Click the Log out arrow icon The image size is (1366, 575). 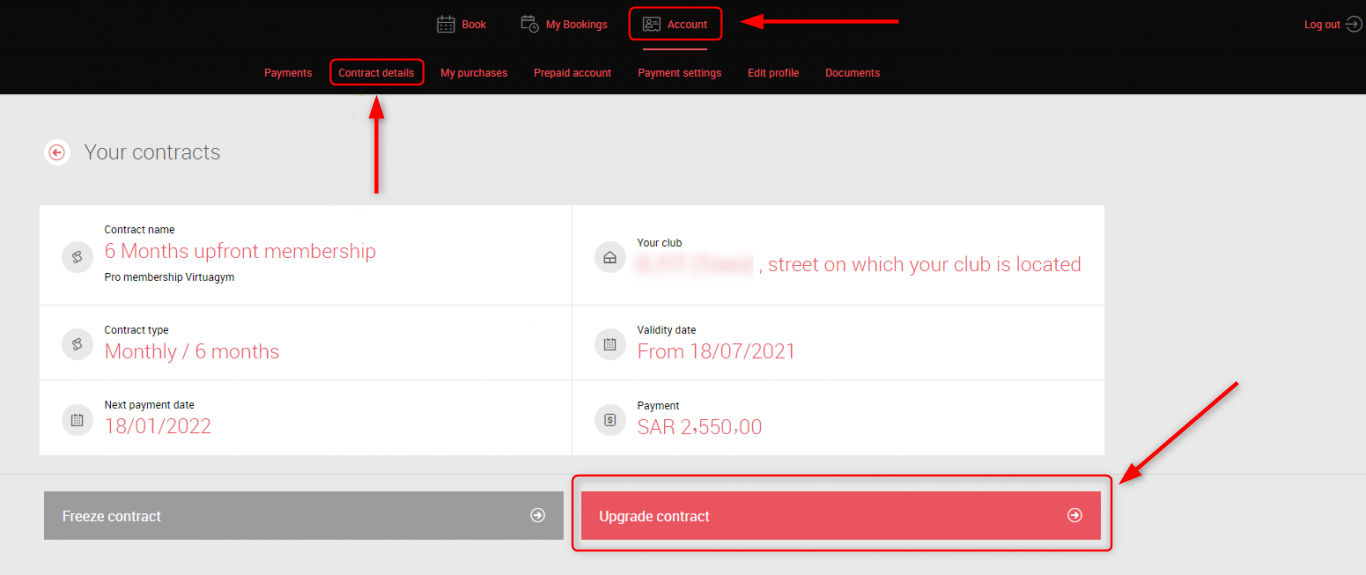[1354, 24]
